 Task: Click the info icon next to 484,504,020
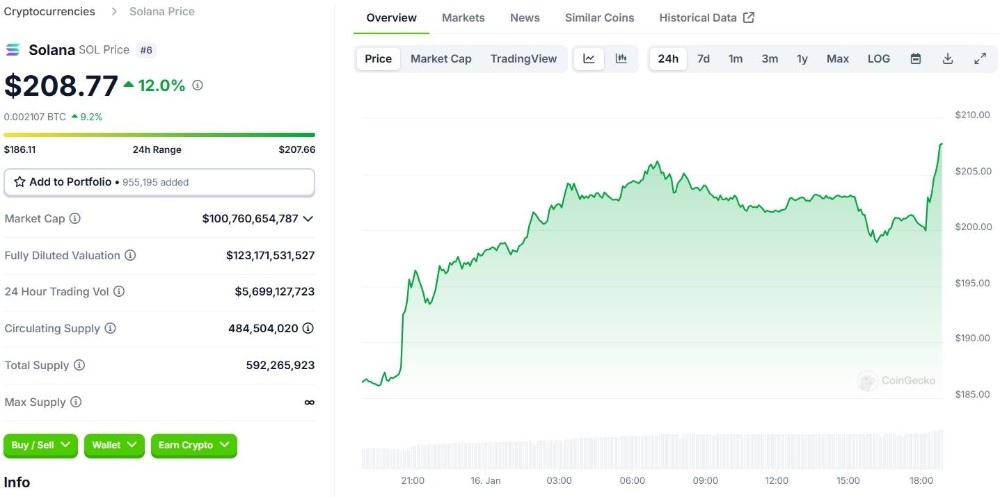pos(308,328)
